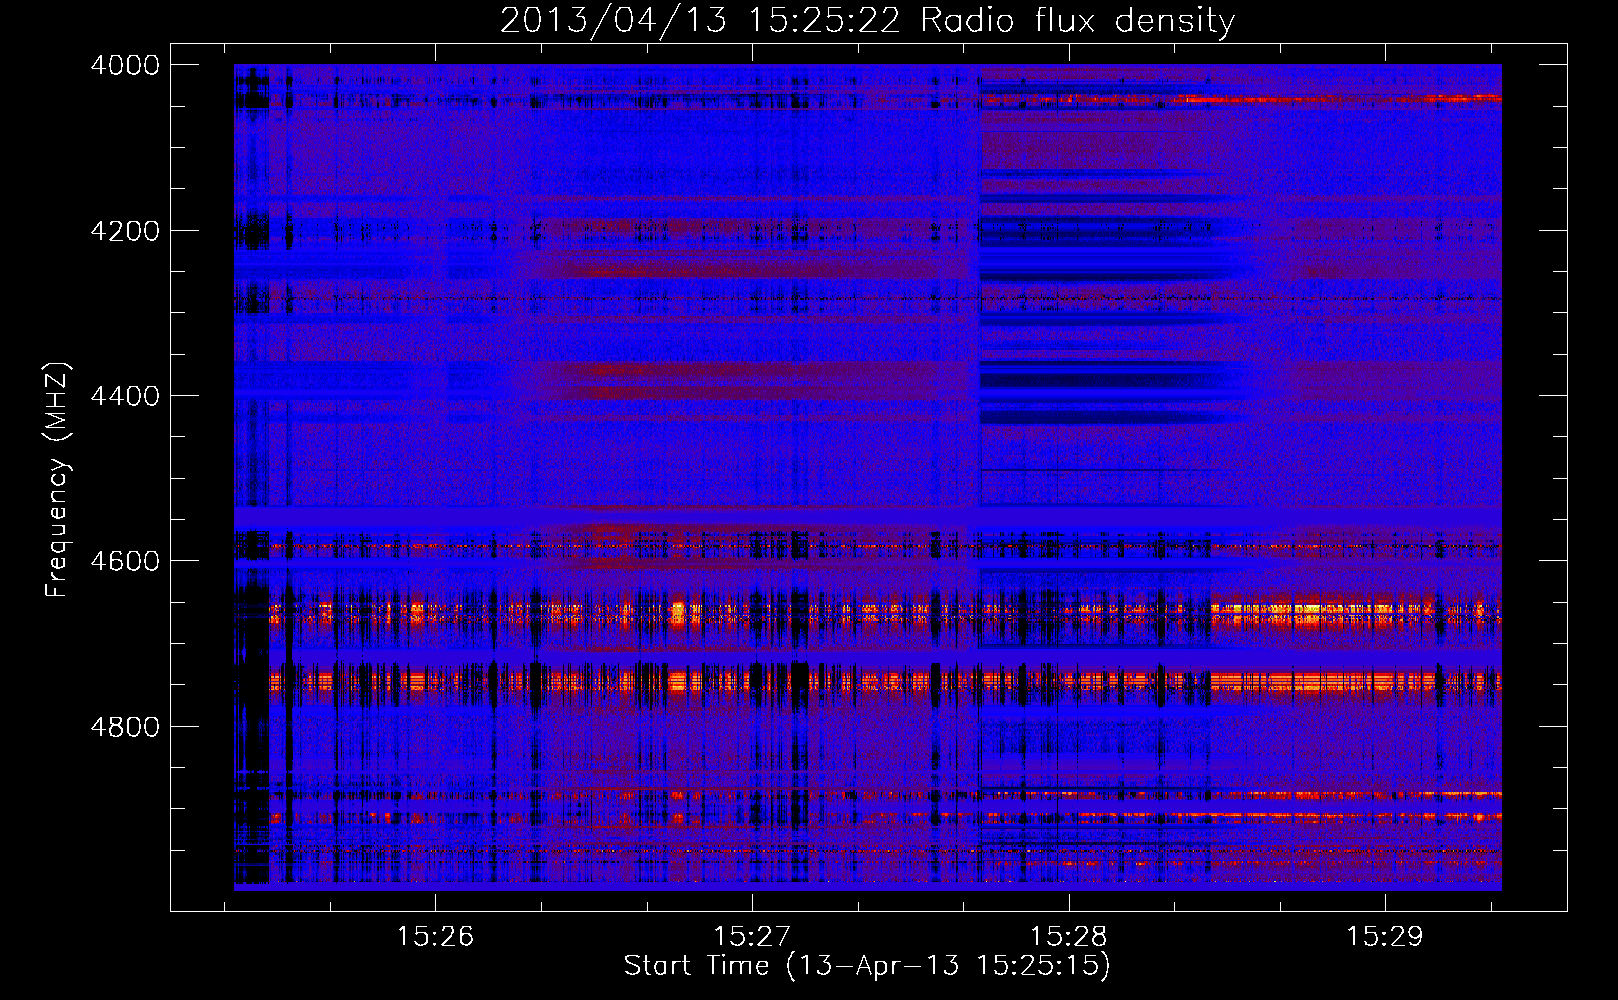This screenshot has width=1618, height=1000.
Task: Select the 15:26 time tick label
Action: click(435, 936)
